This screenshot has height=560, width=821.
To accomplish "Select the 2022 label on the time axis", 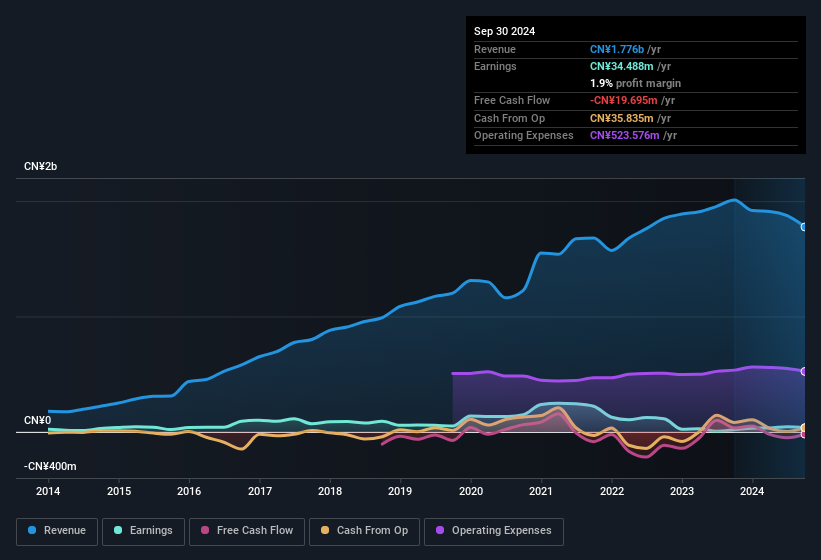I will (611, 491).
